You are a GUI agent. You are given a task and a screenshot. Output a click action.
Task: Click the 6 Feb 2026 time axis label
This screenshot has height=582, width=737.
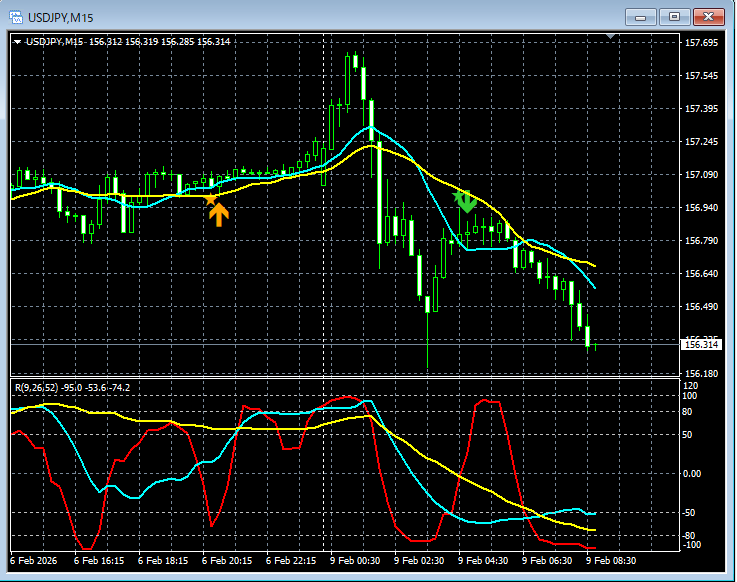[33, 561]
